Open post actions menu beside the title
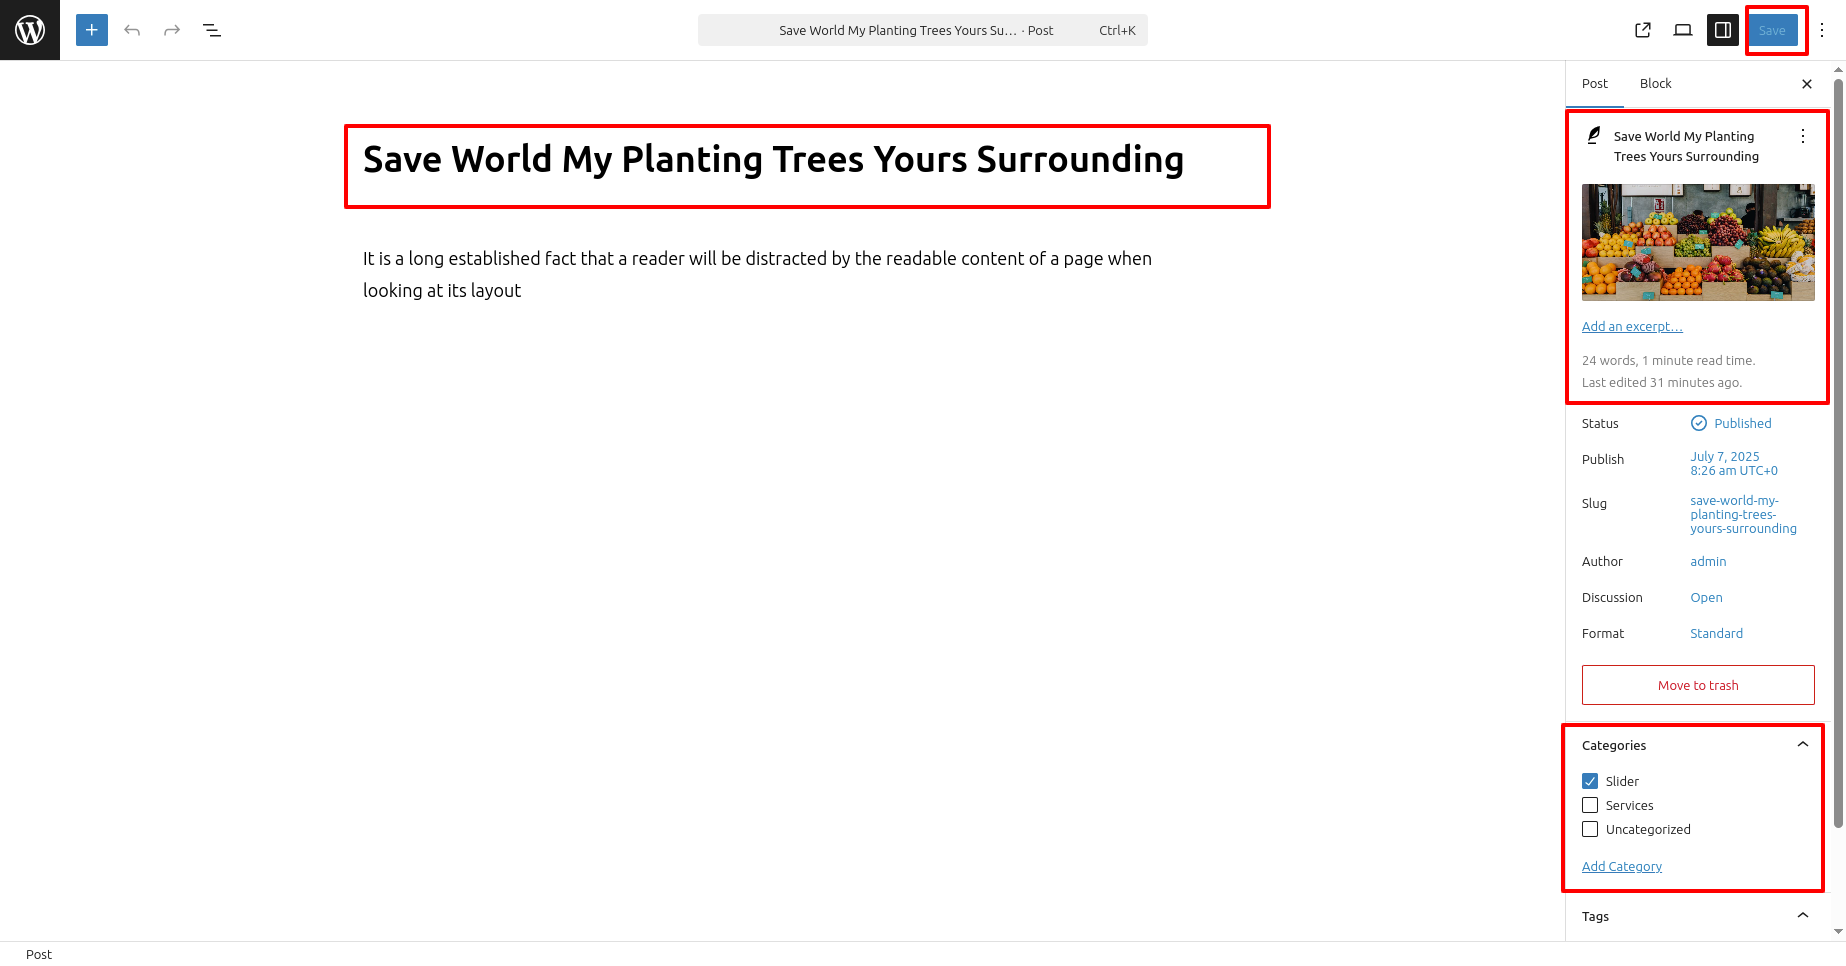 click(1802, 136)
